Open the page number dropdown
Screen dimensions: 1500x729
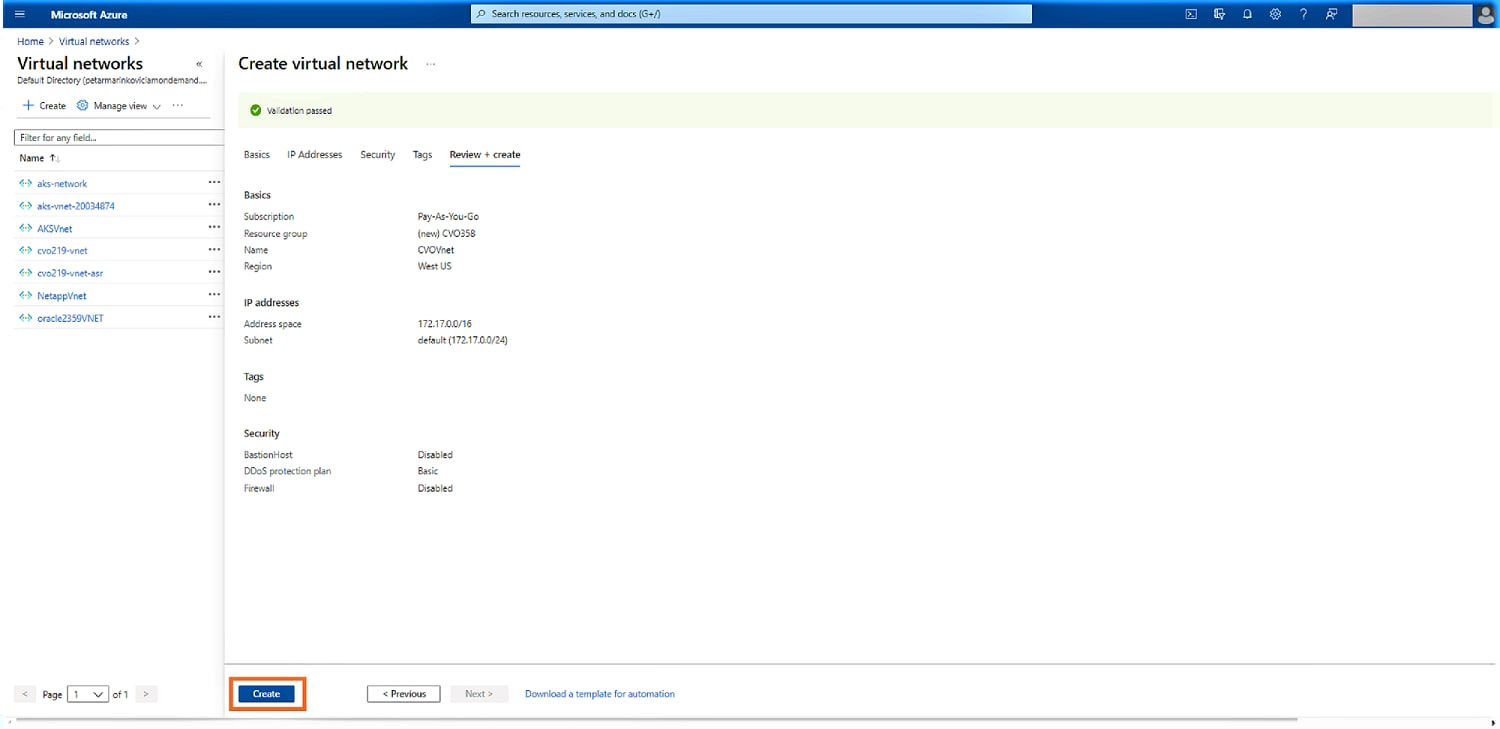88,694
